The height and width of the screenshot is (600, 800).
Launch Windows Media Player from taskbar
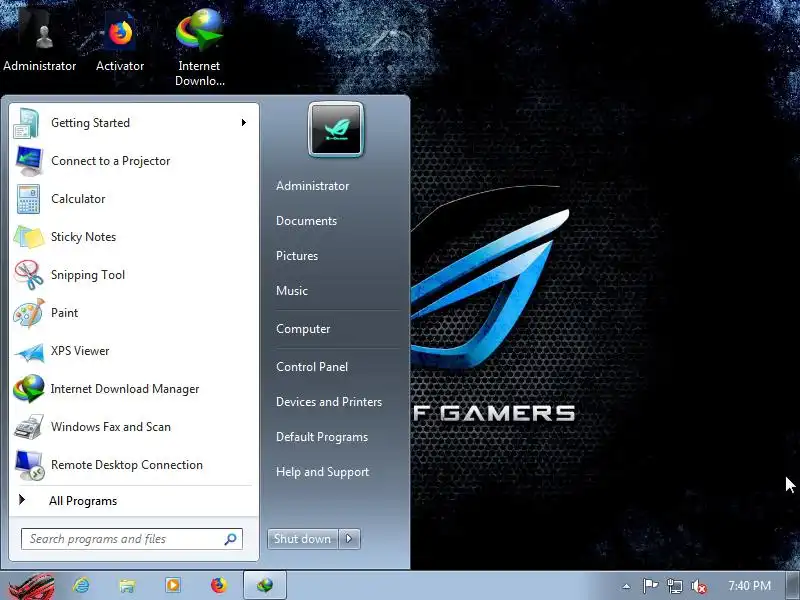(172, 585)
